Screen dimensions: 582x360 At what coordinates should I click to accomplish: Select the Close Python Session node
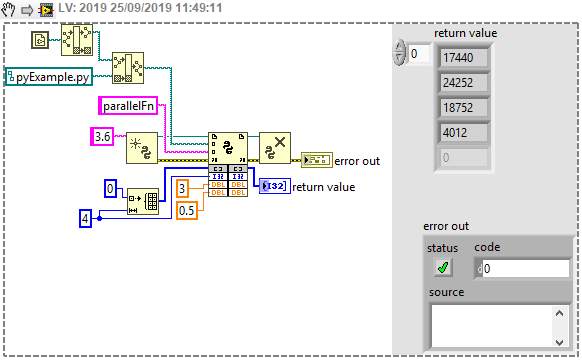coord(275,148)
